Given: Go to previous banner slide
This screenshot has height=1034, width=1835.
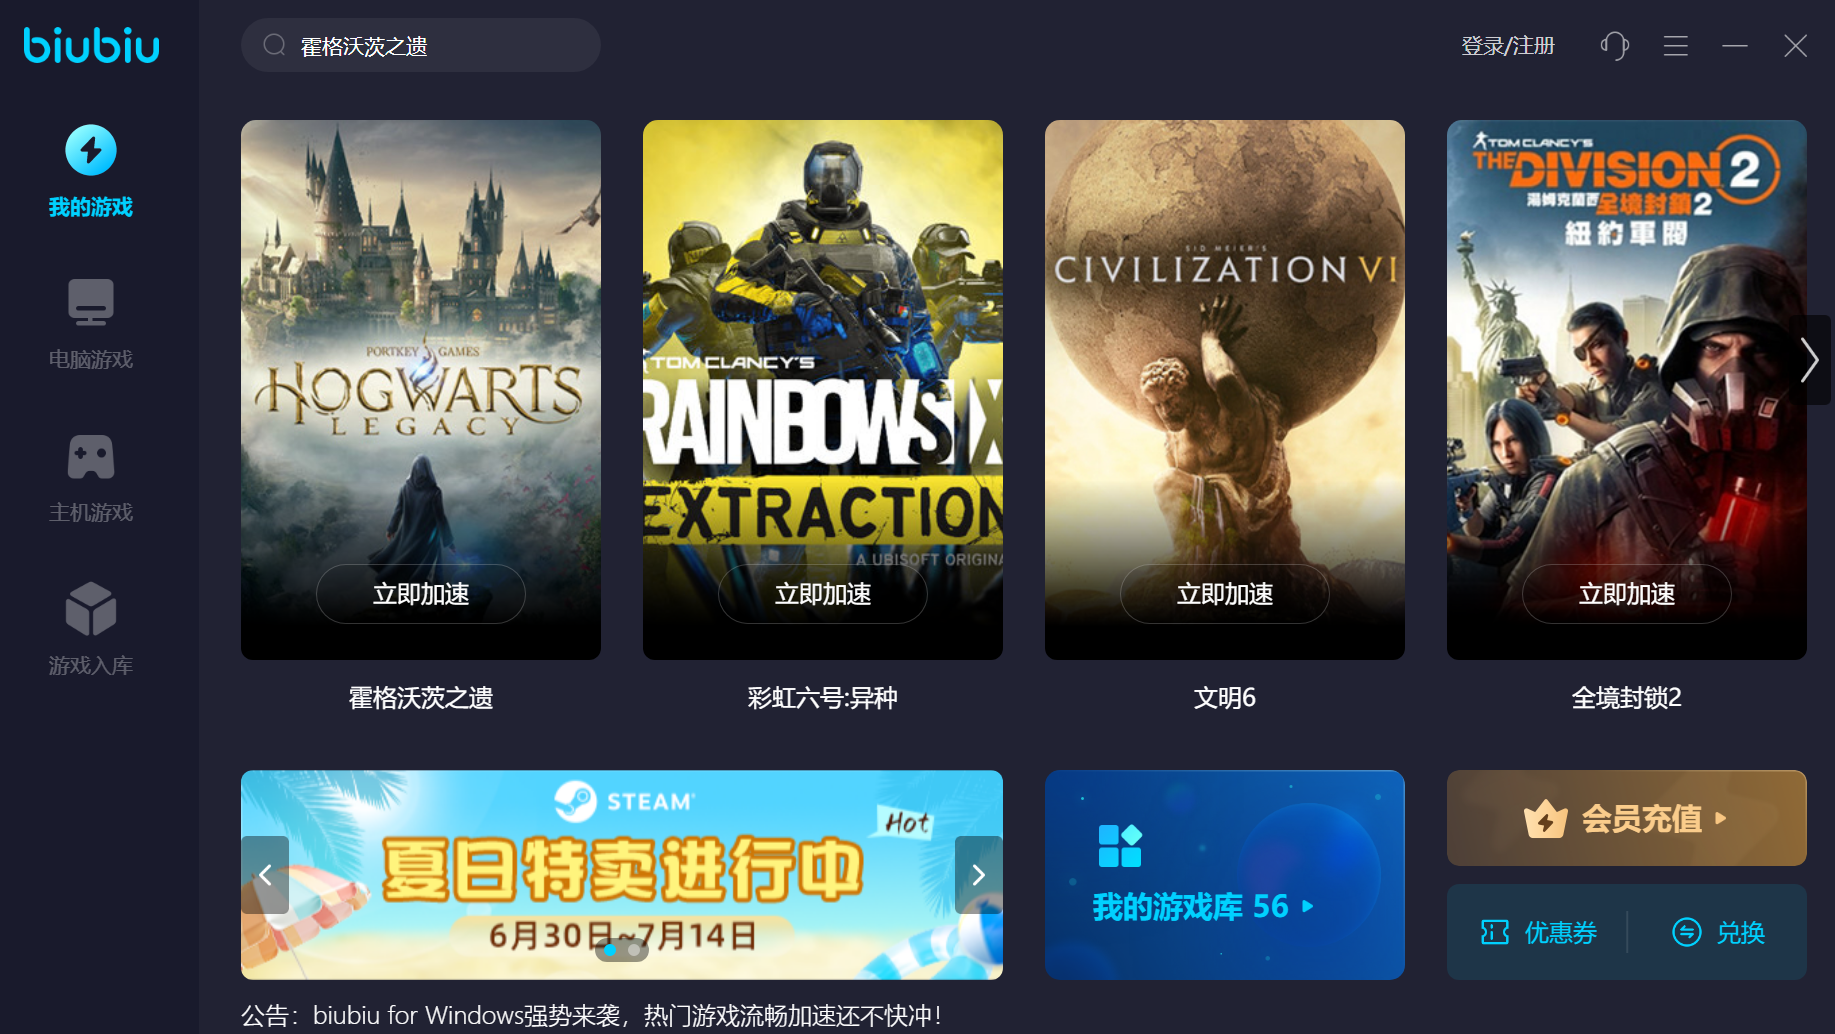Looking at the screenshot, I should (265, 875).
